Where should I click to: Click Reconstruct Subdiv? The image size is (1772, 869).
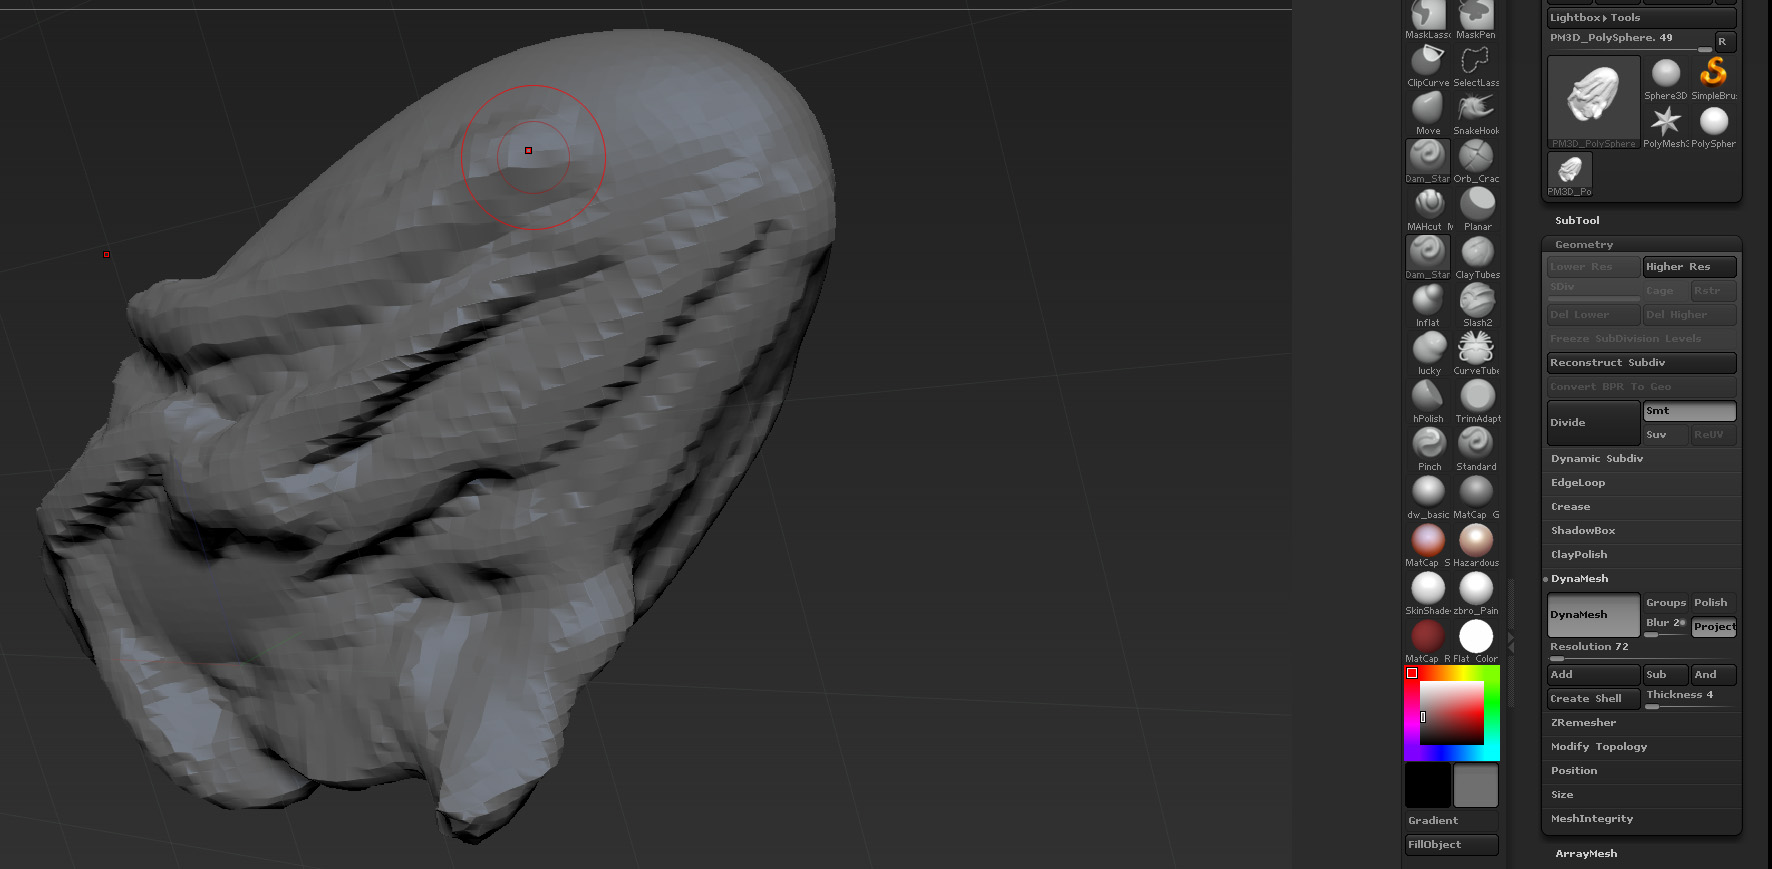(1641, 363)
